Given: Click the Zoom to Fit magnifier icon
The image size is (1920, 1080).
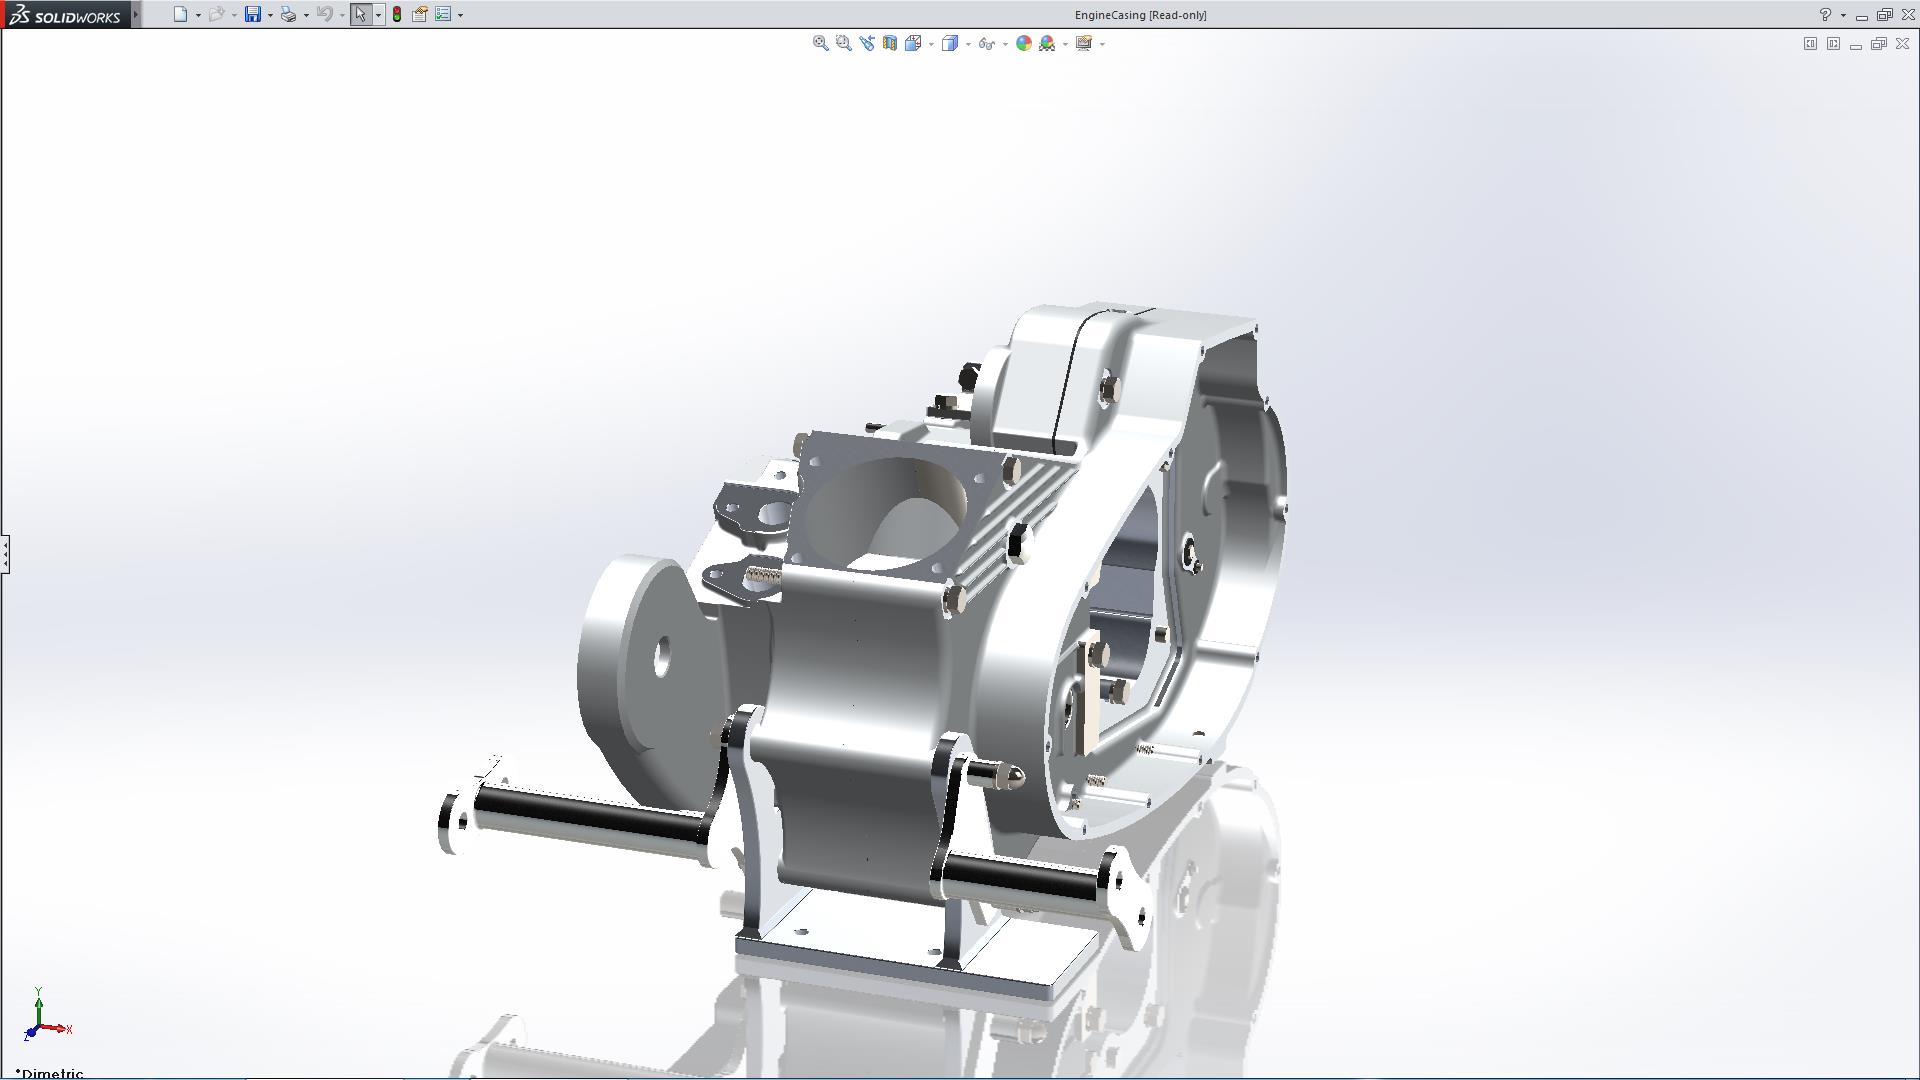Looking at the screenshot, I should 820,43.
